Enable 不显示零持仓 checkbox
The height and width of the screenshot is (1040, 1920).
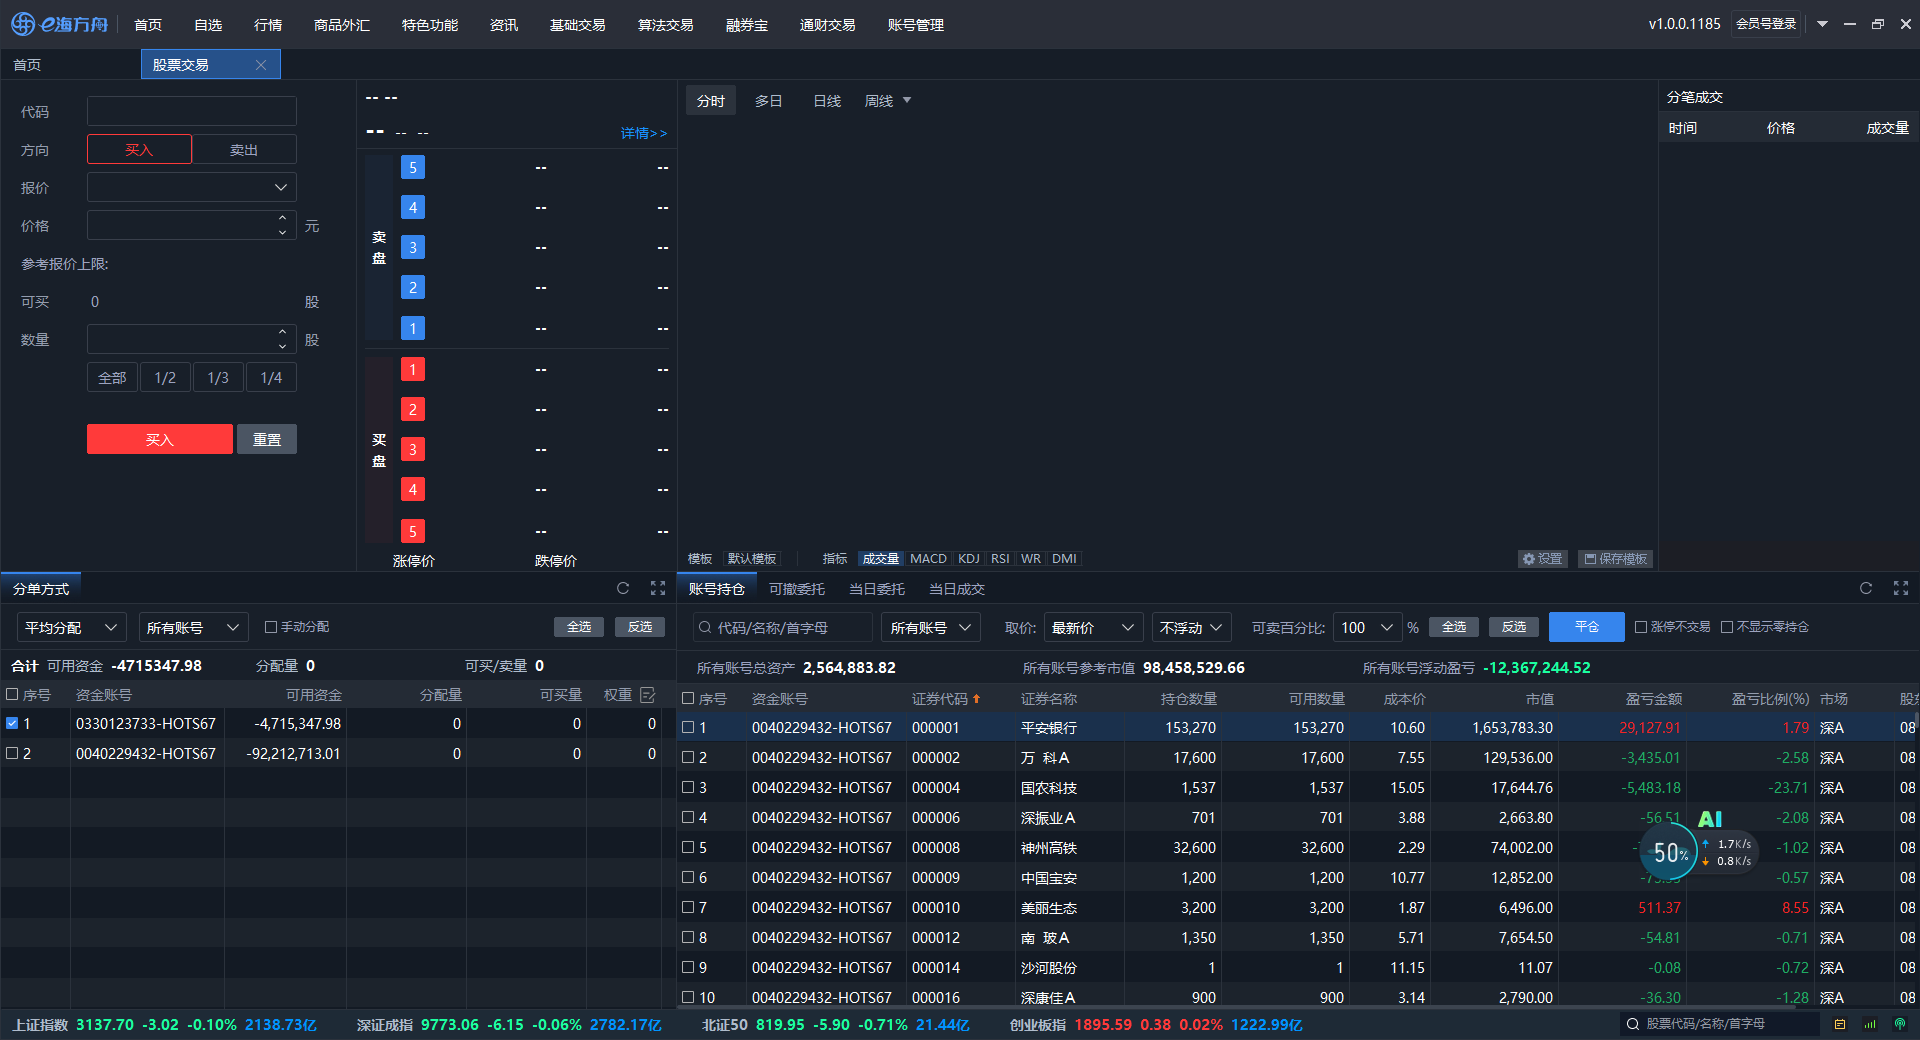point(1727,627)
